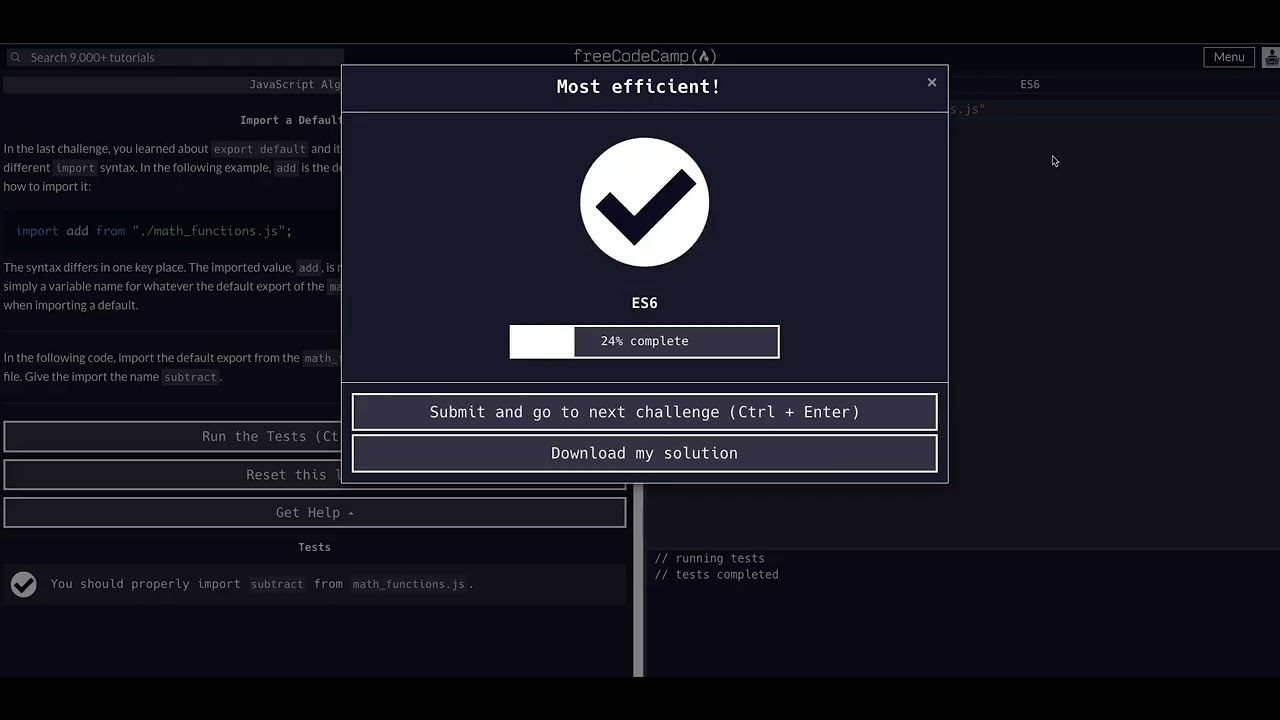This screenshot has height=720, width=1280.
Task: Click the Most efficient! dialog title
Action: (x=638, y=86)
